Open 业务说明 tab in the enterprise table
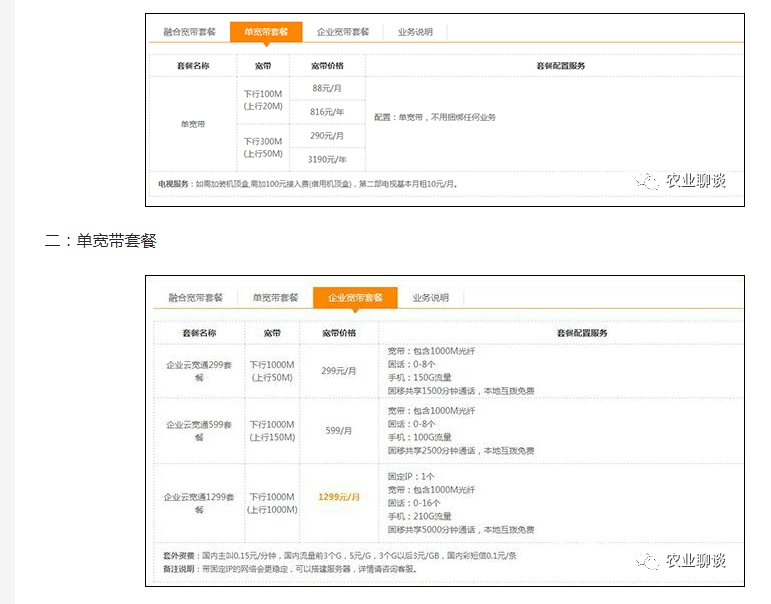Screen dimensions: 771x604 coord(430,298)
